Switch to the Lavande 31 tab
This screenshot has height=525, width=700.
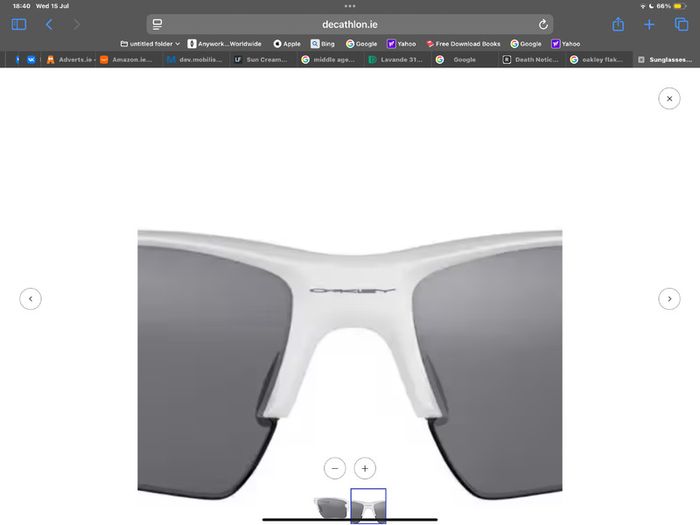click(x=396, y=59)
